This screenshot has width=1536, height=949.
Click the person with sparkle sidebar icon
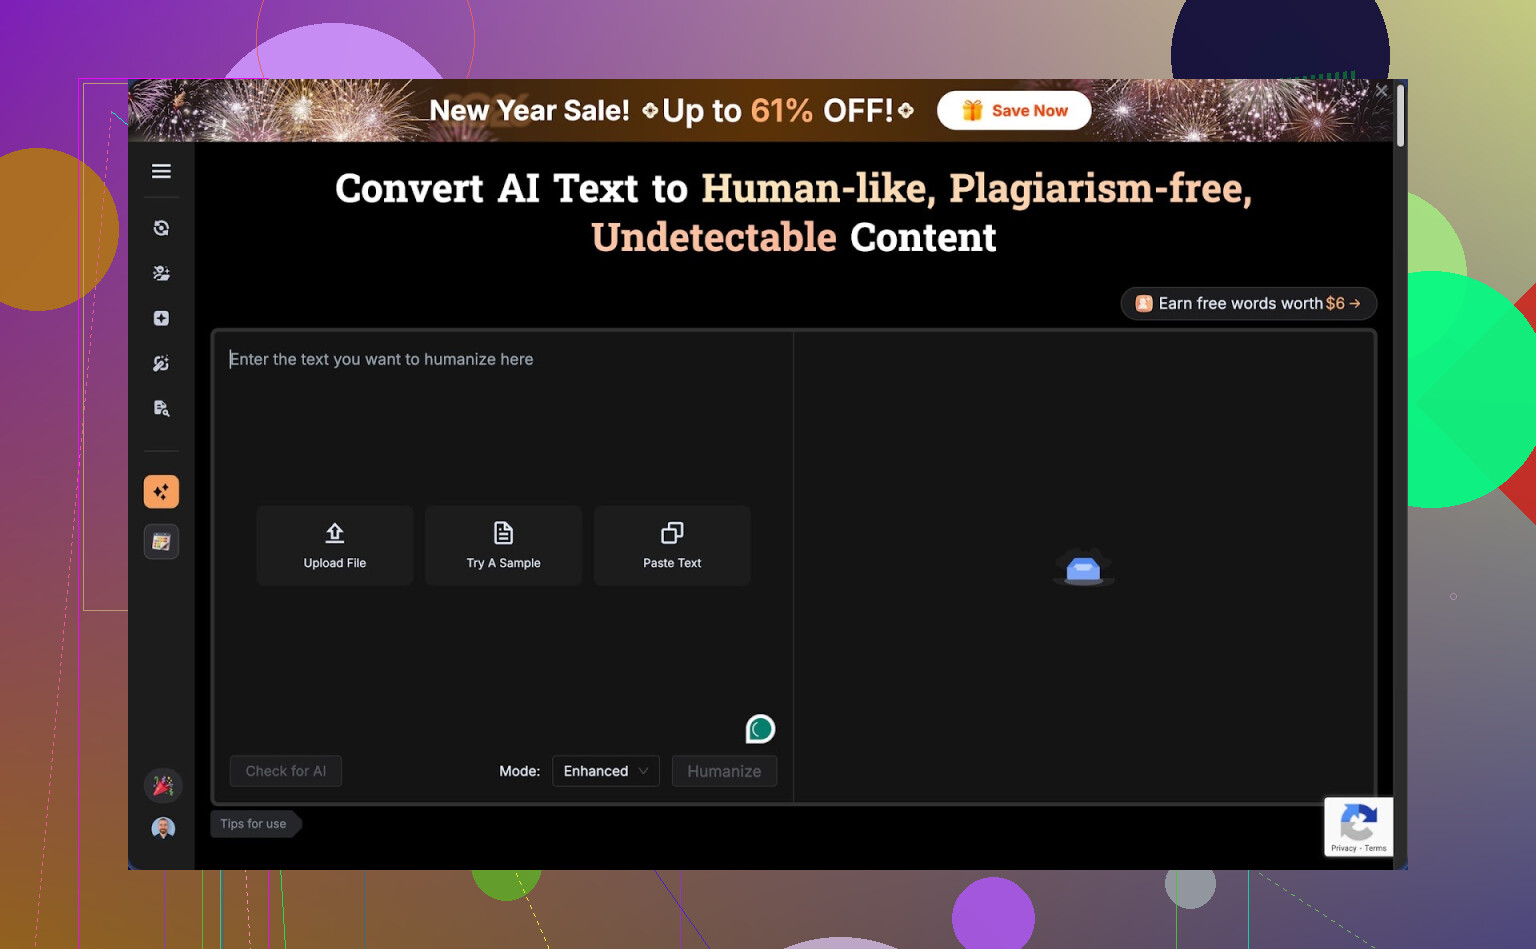point(161,273)
